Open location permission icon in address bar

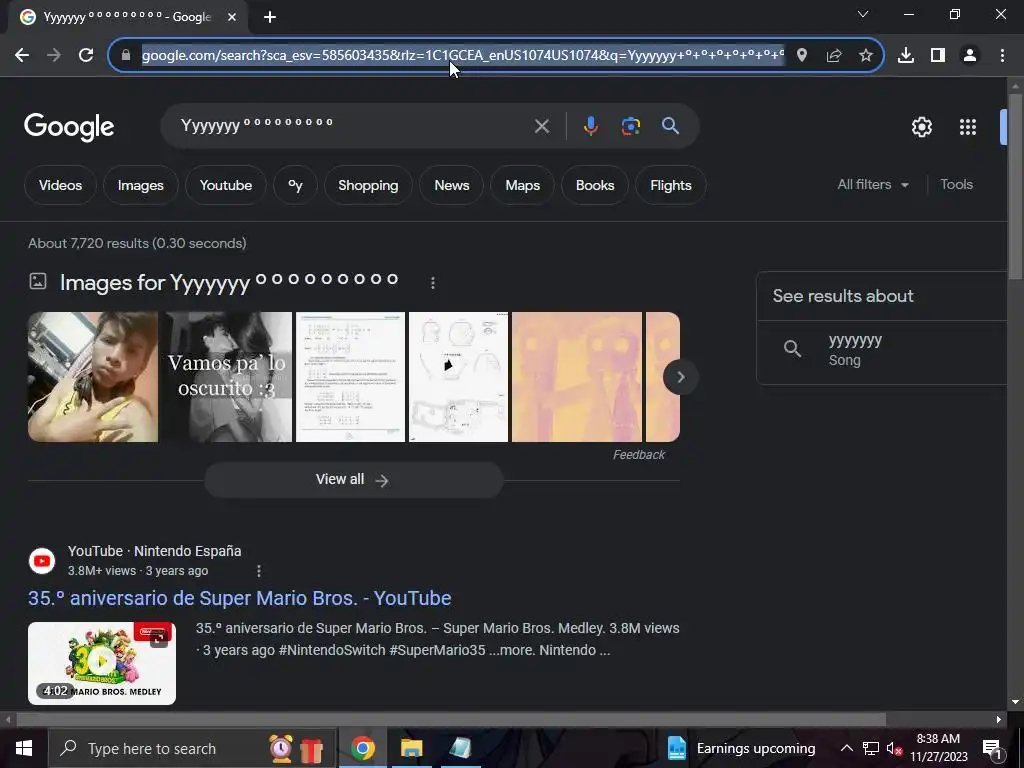click(x=802, y=56)
